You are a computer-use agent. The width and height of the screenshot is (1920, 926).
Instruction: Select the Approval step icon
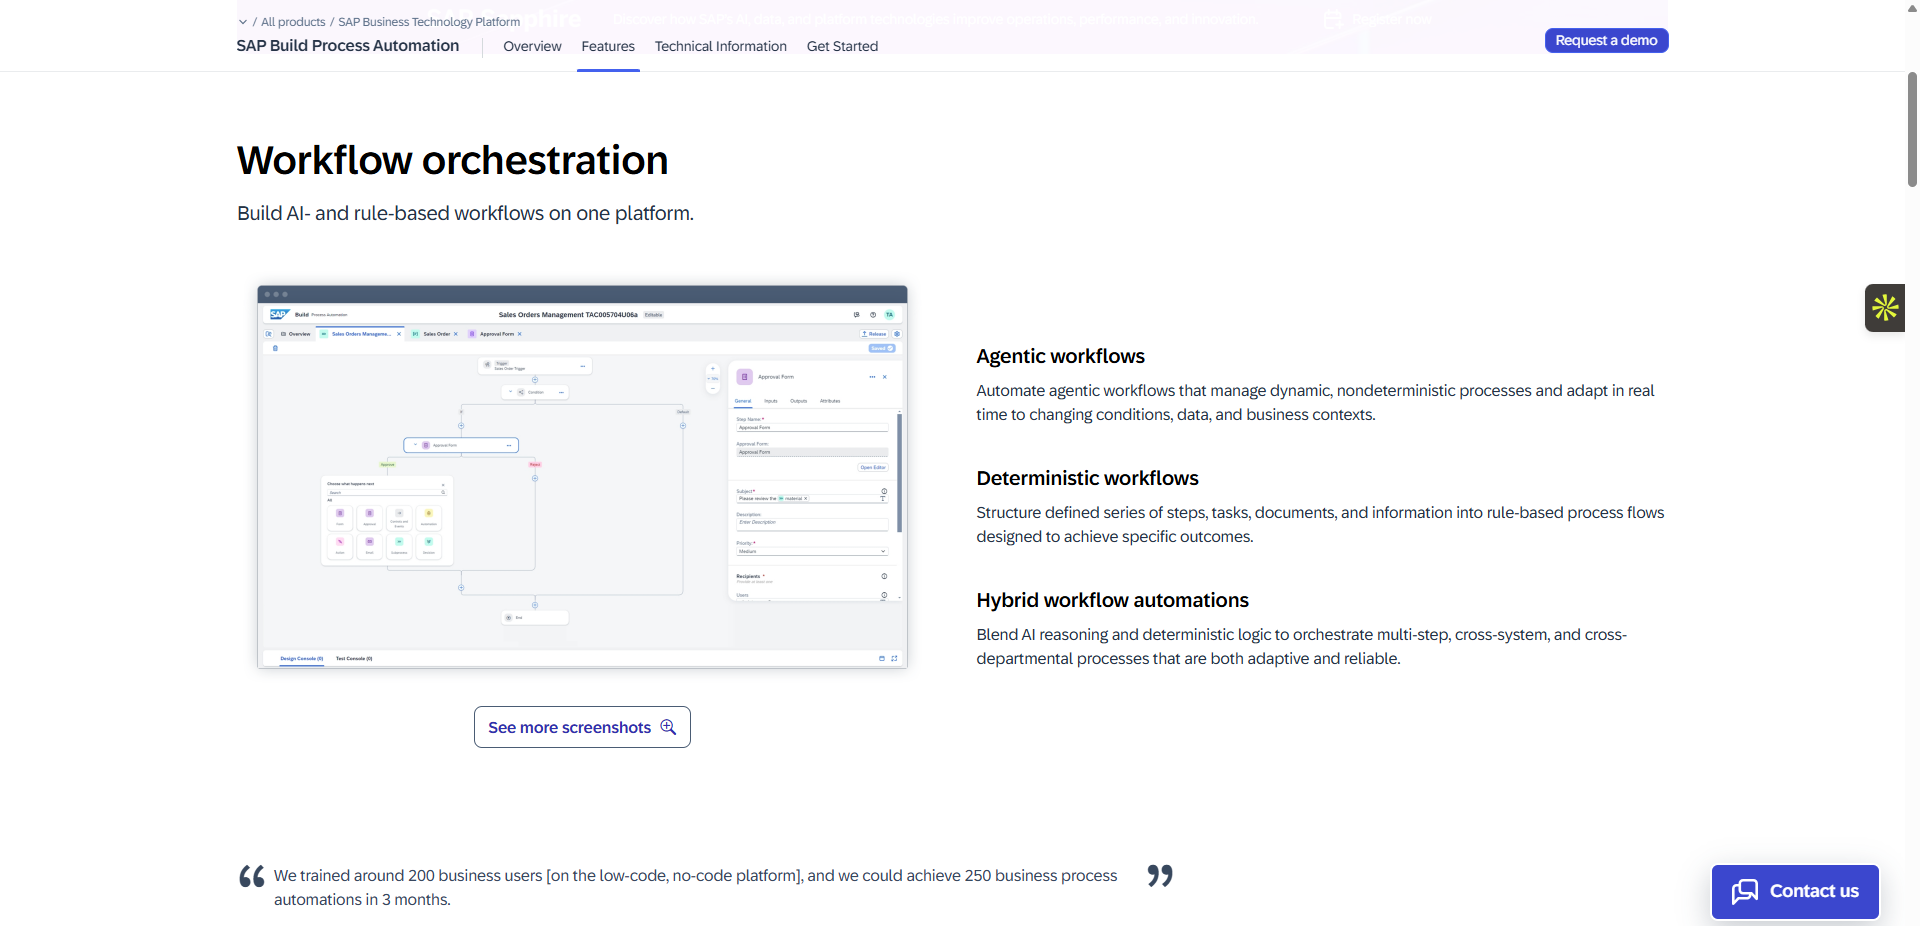369,513
